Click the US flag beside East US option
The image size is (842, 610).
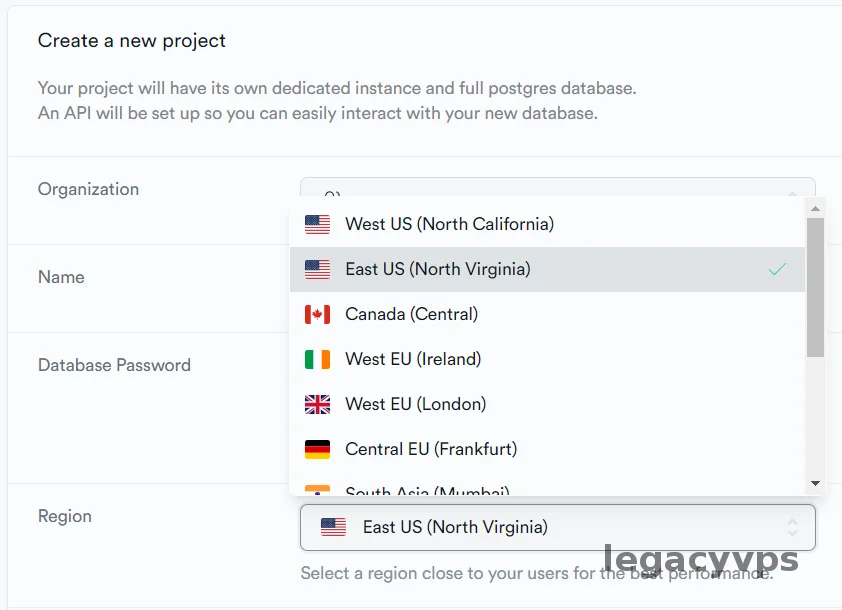[x=317, y=269]
